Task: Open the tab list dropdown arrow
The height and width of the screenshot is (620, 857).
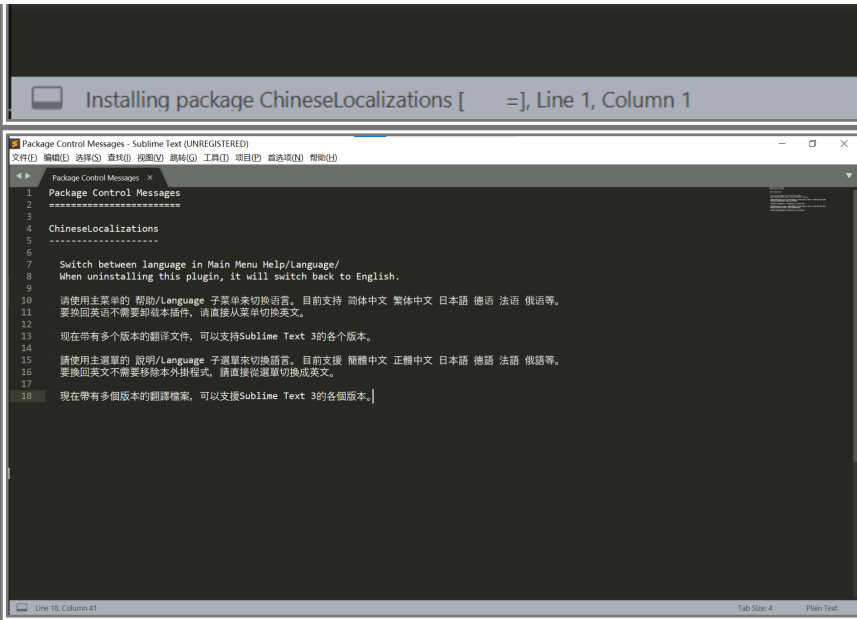Action: click(849, 176)
